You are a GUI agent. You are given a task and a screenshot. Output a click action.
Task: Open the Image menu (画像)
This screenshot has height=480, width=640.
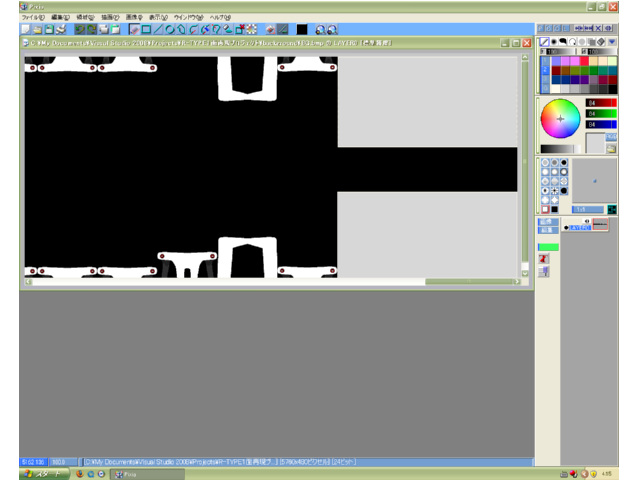click(x=134, y=18)
